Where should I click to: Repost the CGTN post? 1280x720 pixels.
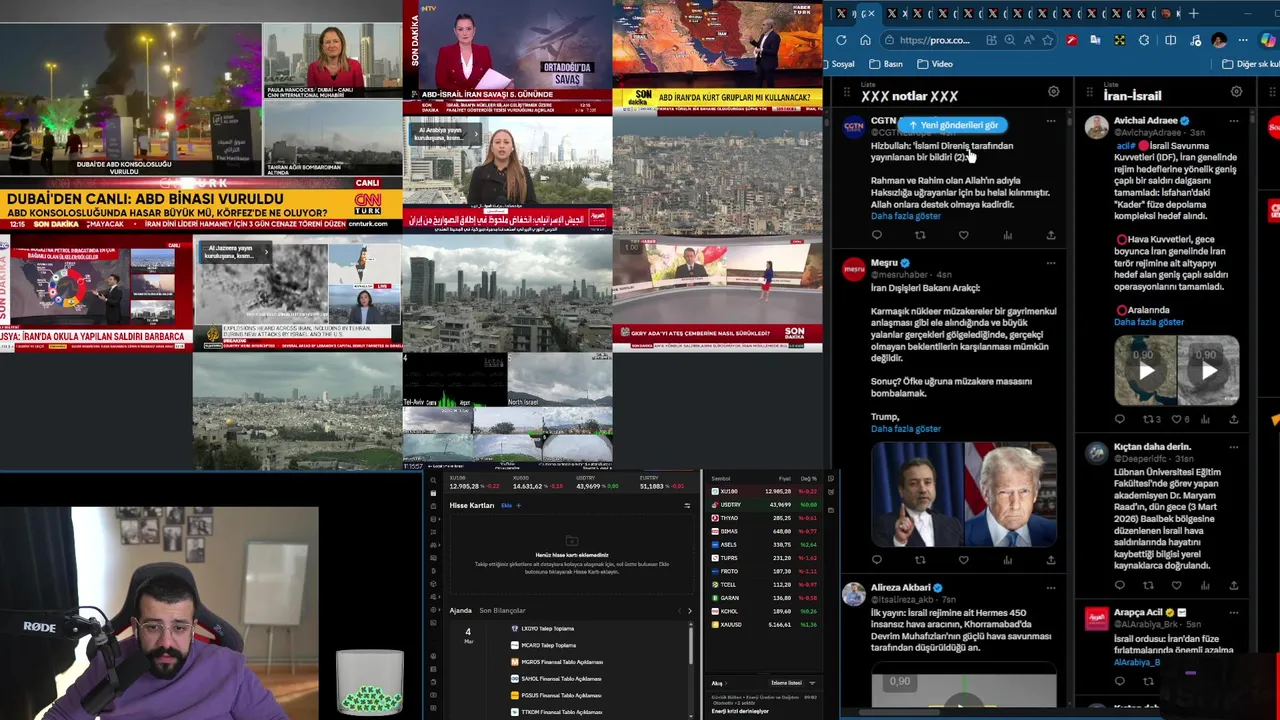[x=920, y=235]
